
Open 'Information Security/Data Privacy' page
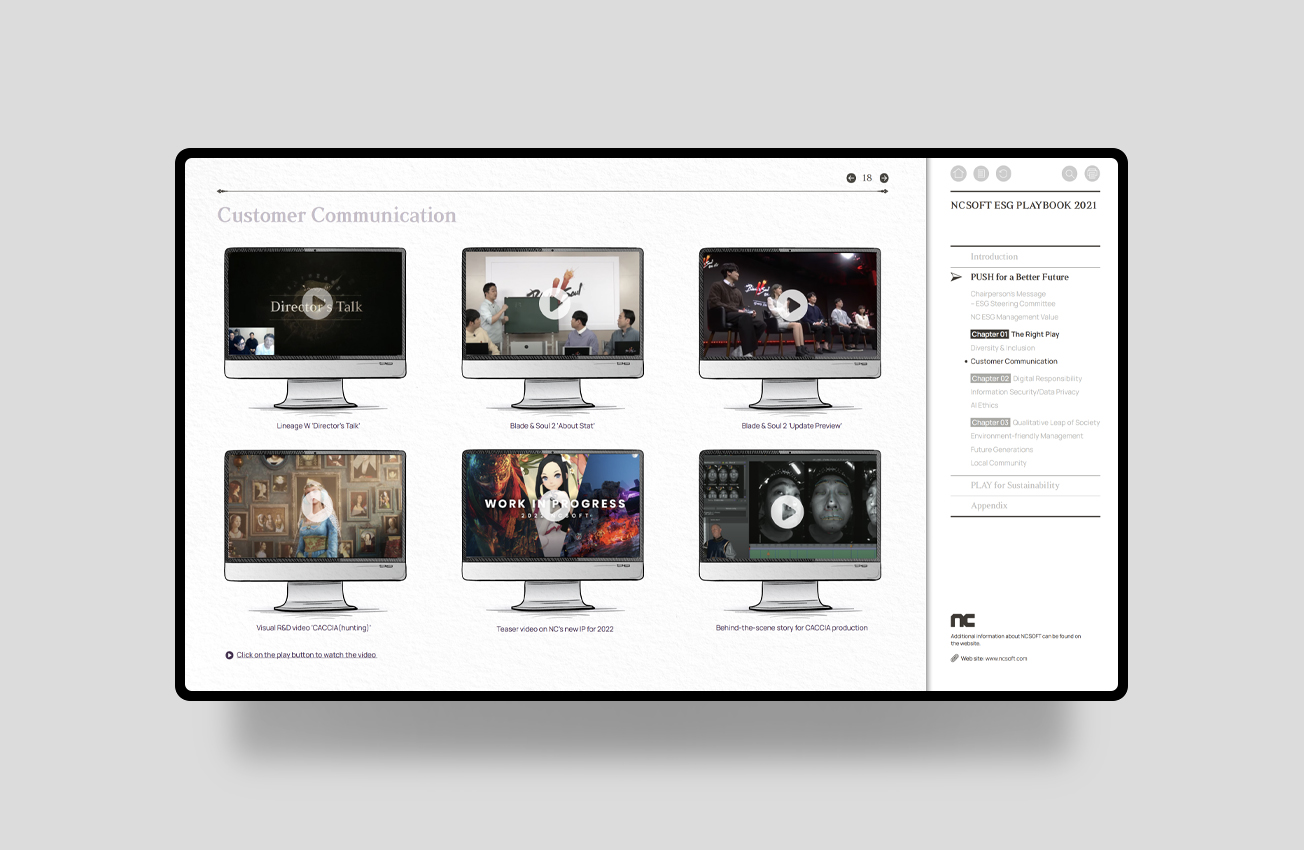(1025, 392)
